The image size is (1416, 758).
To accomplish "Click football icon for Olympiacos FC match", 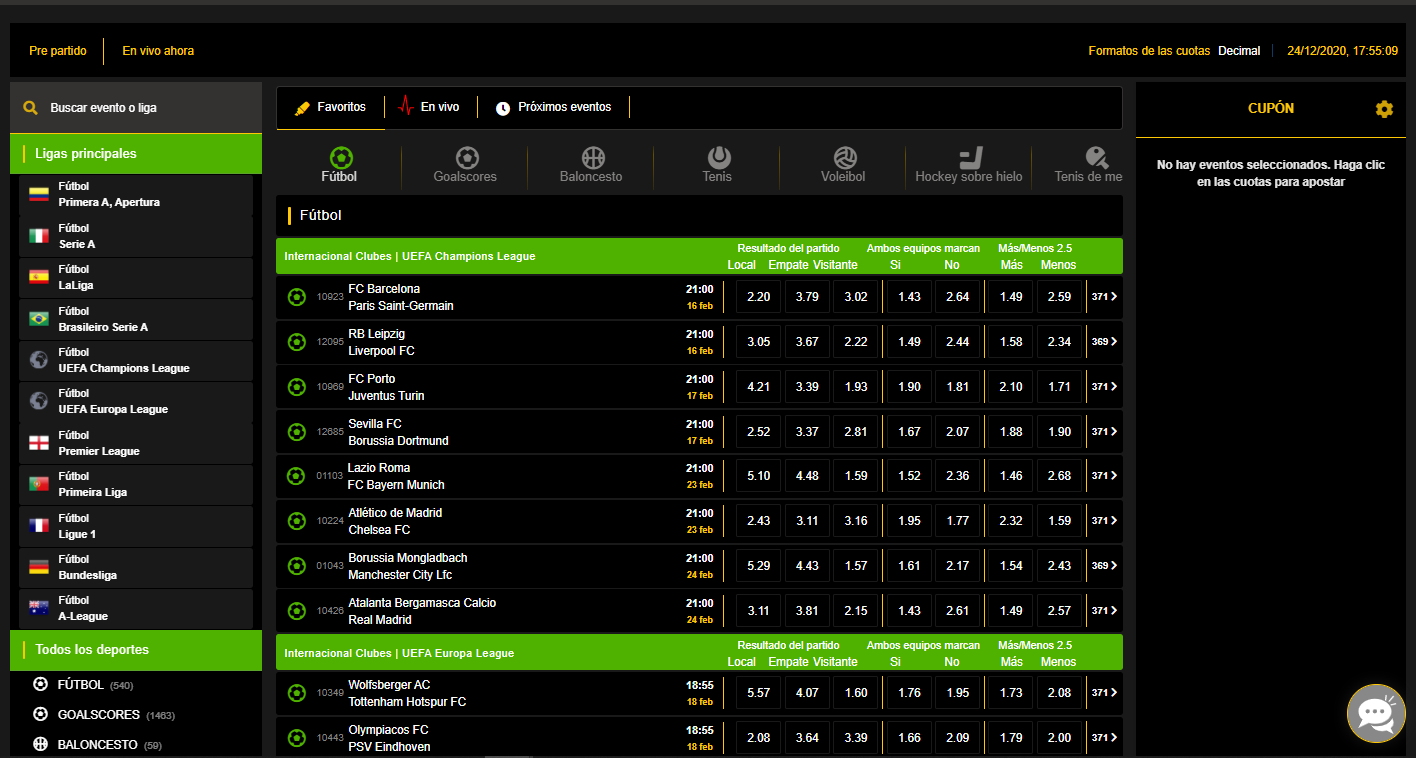I will coord(297,738).
